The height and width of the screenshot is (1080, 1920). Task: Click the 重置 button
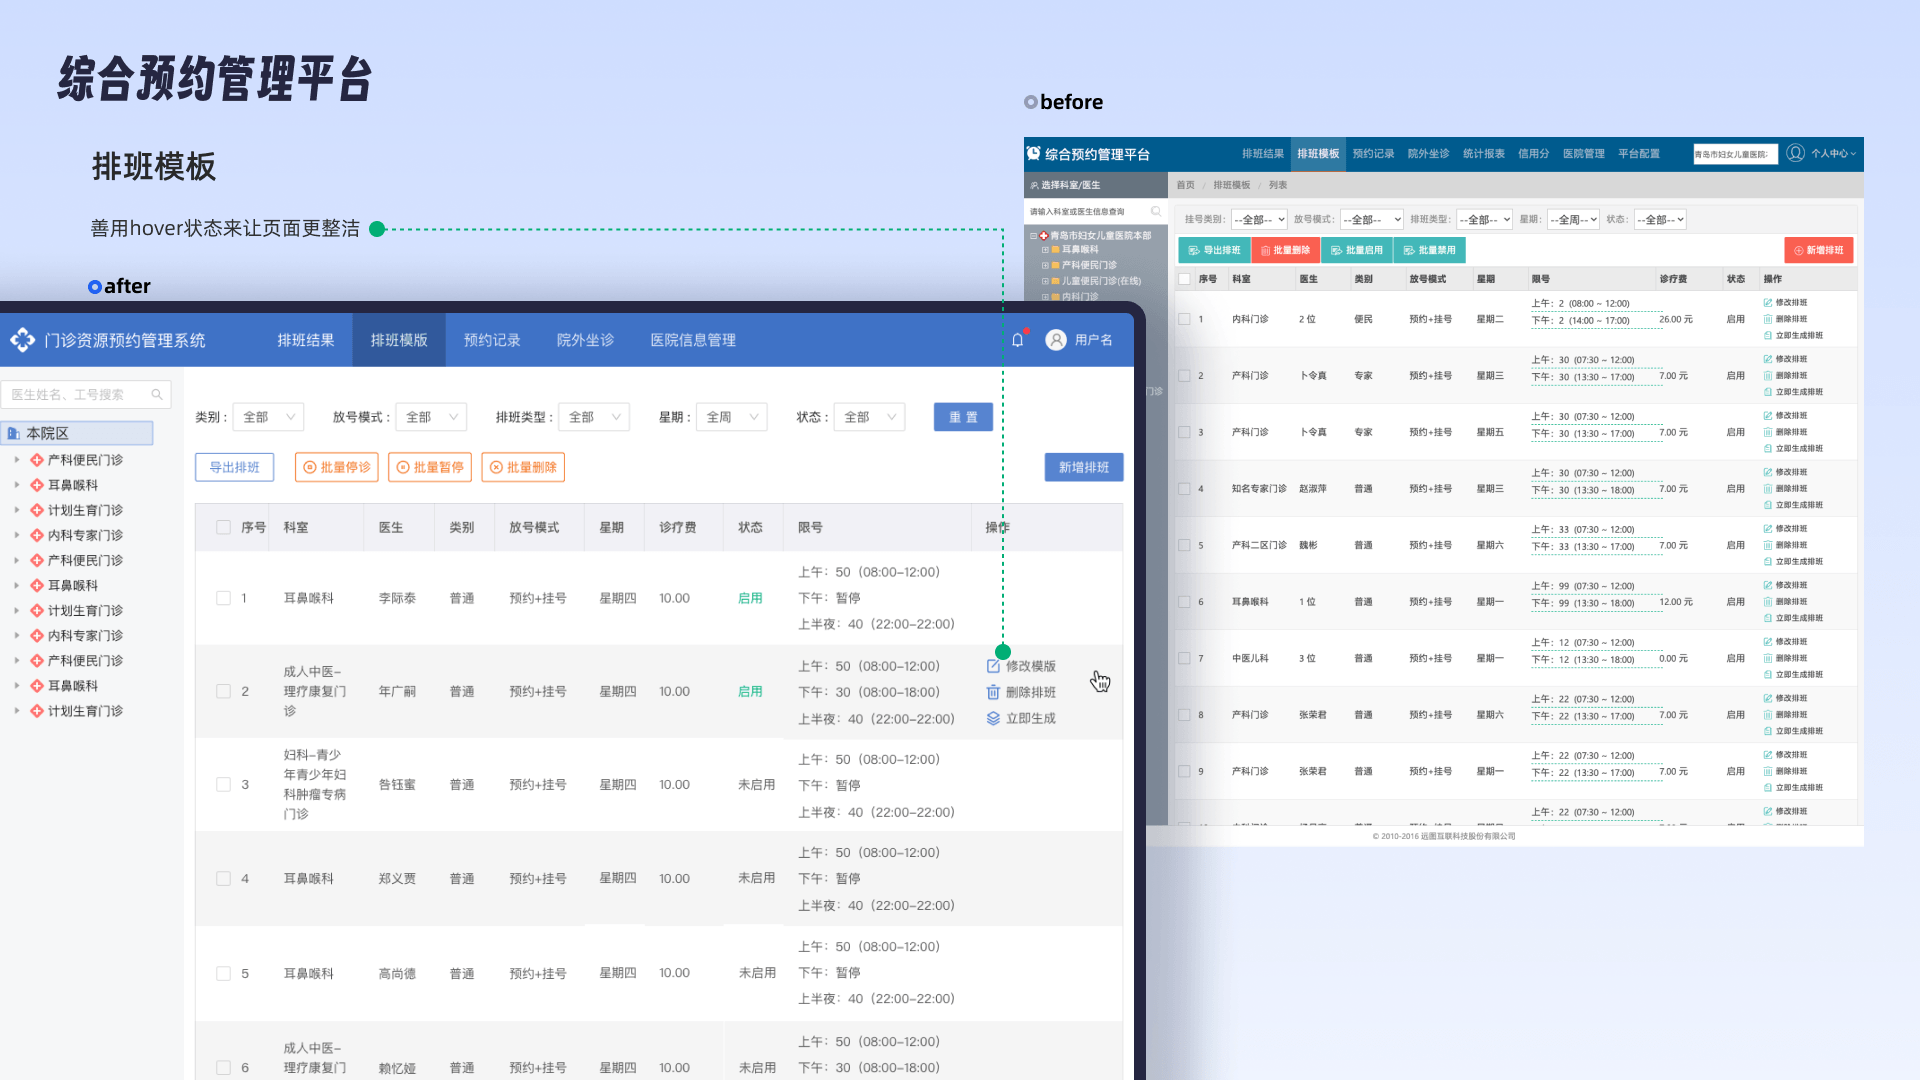[x=963, y=417]
